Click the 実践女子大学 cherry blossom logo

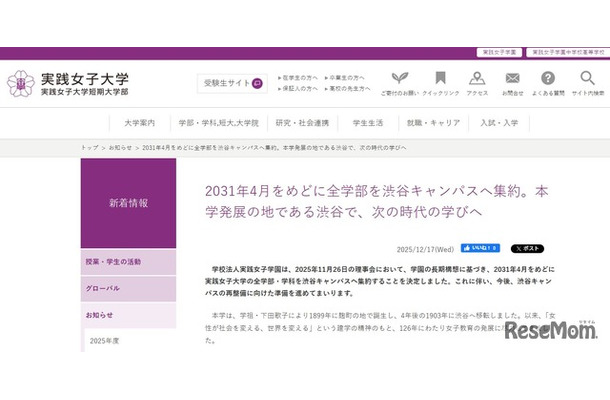tap(21, 83)
